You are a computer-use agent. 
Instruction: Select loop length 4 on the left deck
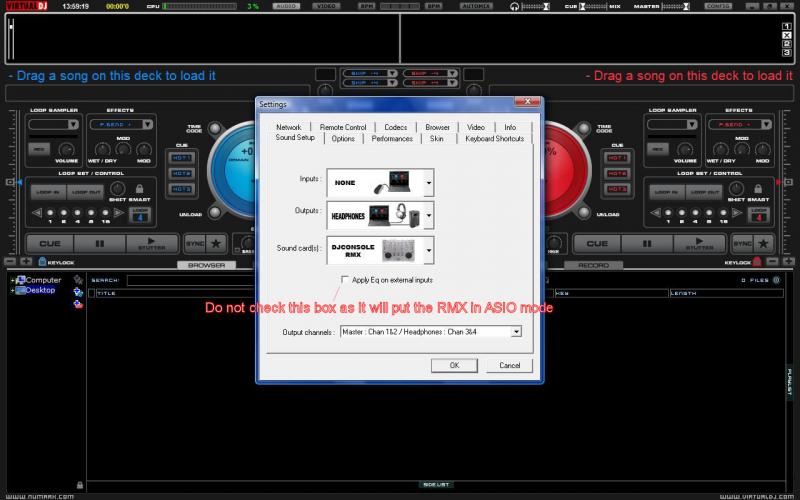78,213
